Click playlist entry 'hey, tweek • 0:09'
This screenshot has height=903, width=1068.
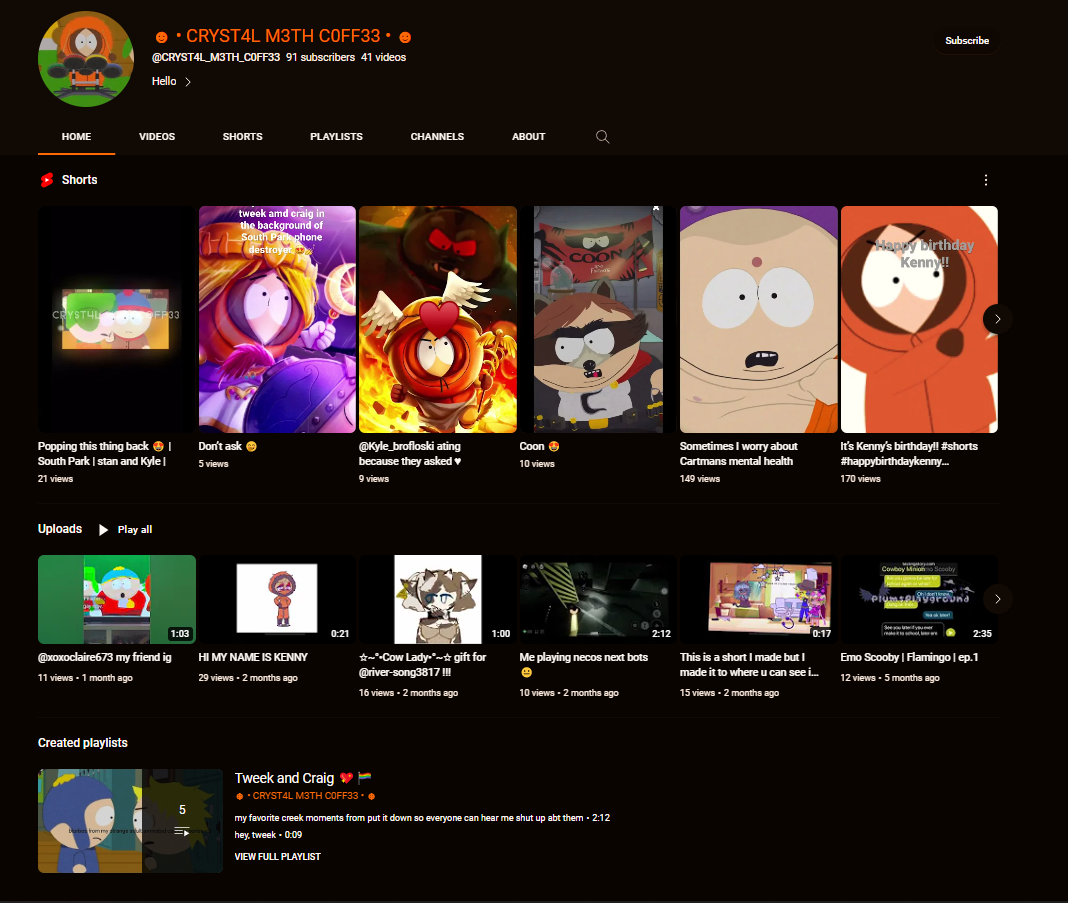point(268,835)
